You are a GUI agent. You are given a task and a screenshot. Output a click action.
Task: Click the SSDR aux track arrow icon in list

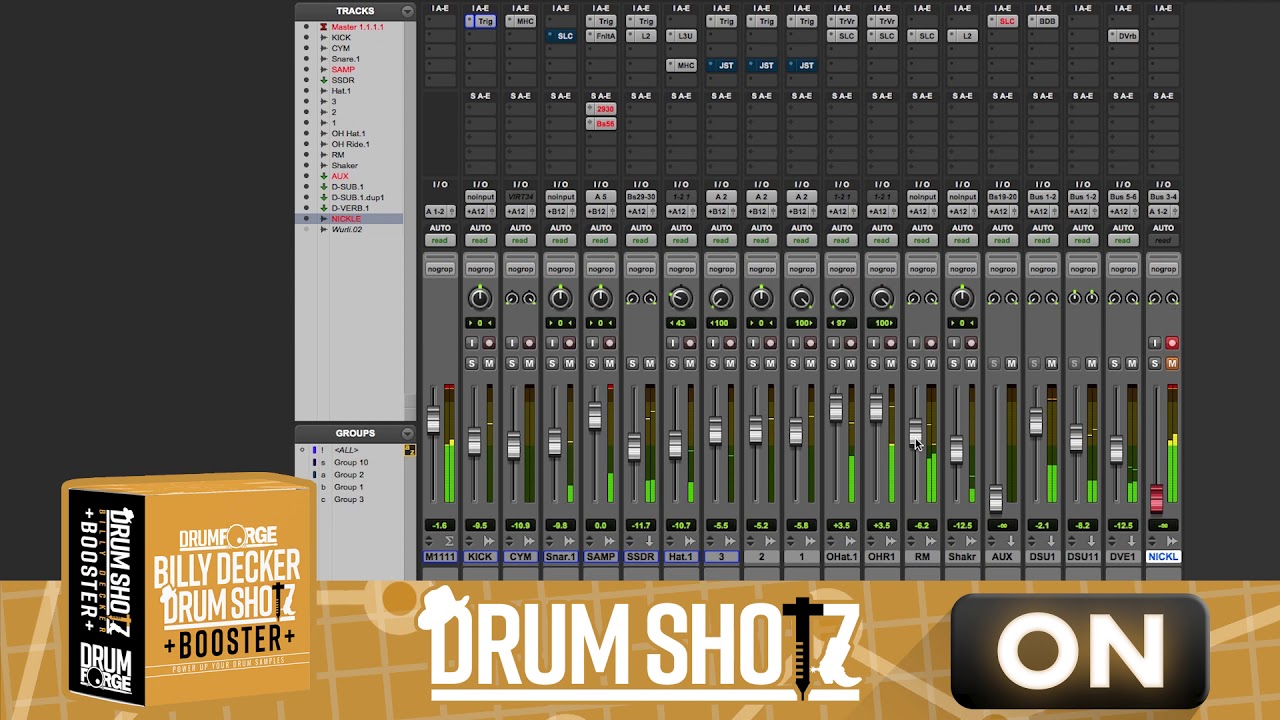click(x=324, y=80)
